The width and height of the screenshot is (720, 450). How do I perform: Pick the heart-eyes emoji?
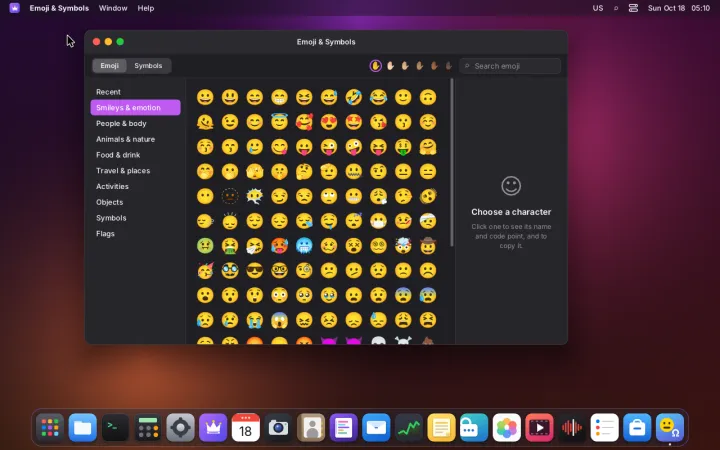tap(329, 122)
